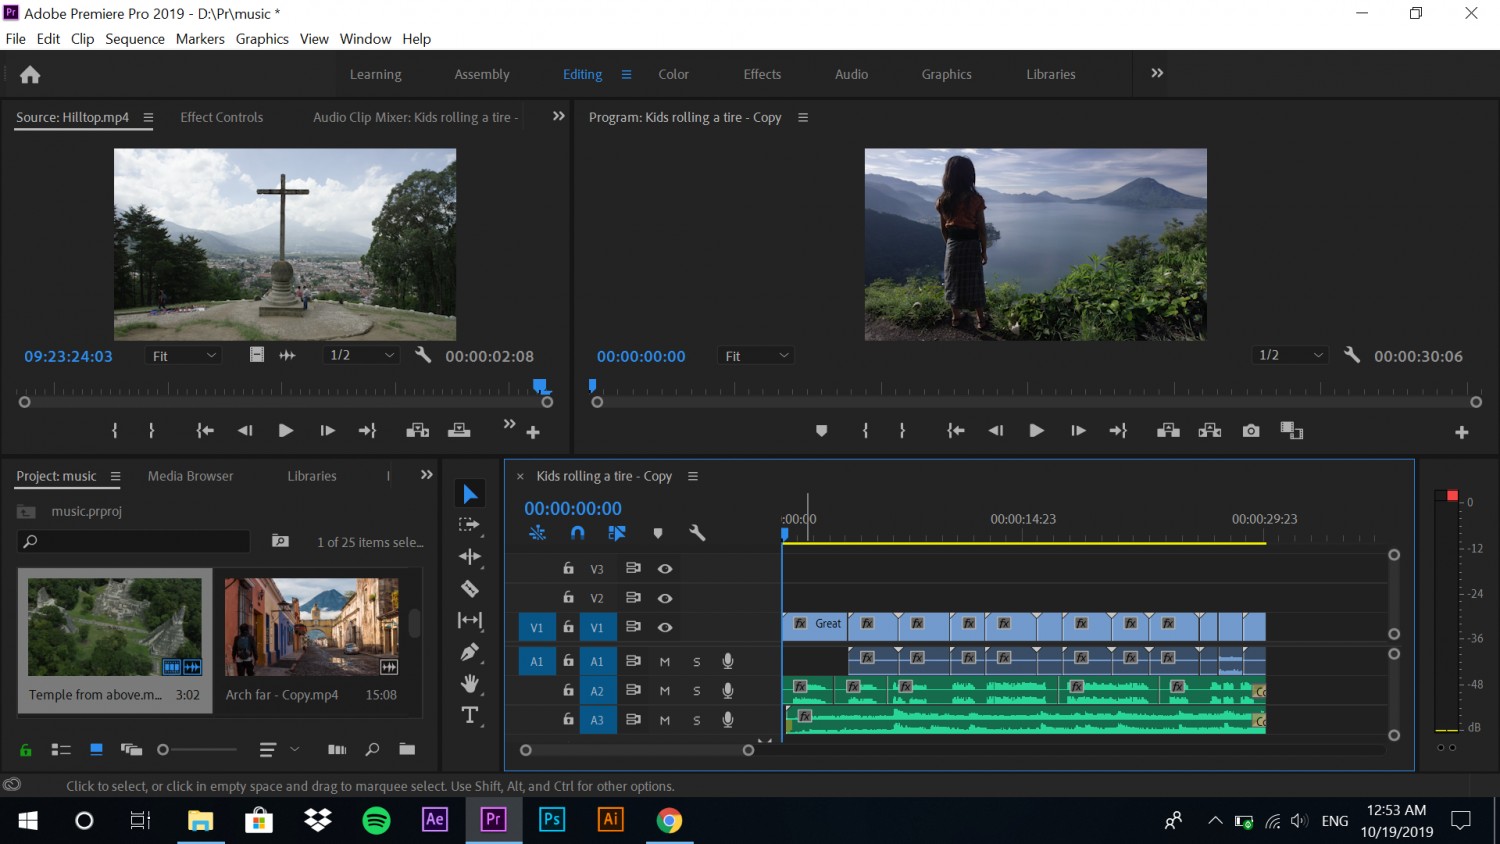Image resolution: width=1500 pixels, height=844 pixels.
Task: Open Source monitor playback resolution 1/2 dropdown
Action: (362, 356)
